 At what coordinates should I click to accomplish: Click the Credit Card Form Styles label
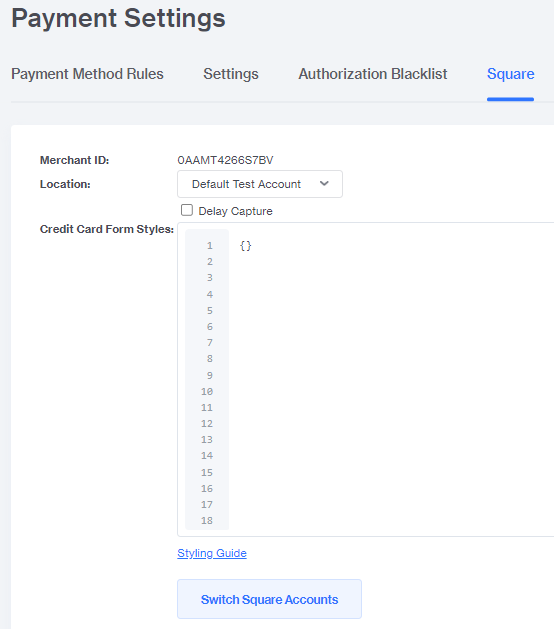[x=107, y=229]
